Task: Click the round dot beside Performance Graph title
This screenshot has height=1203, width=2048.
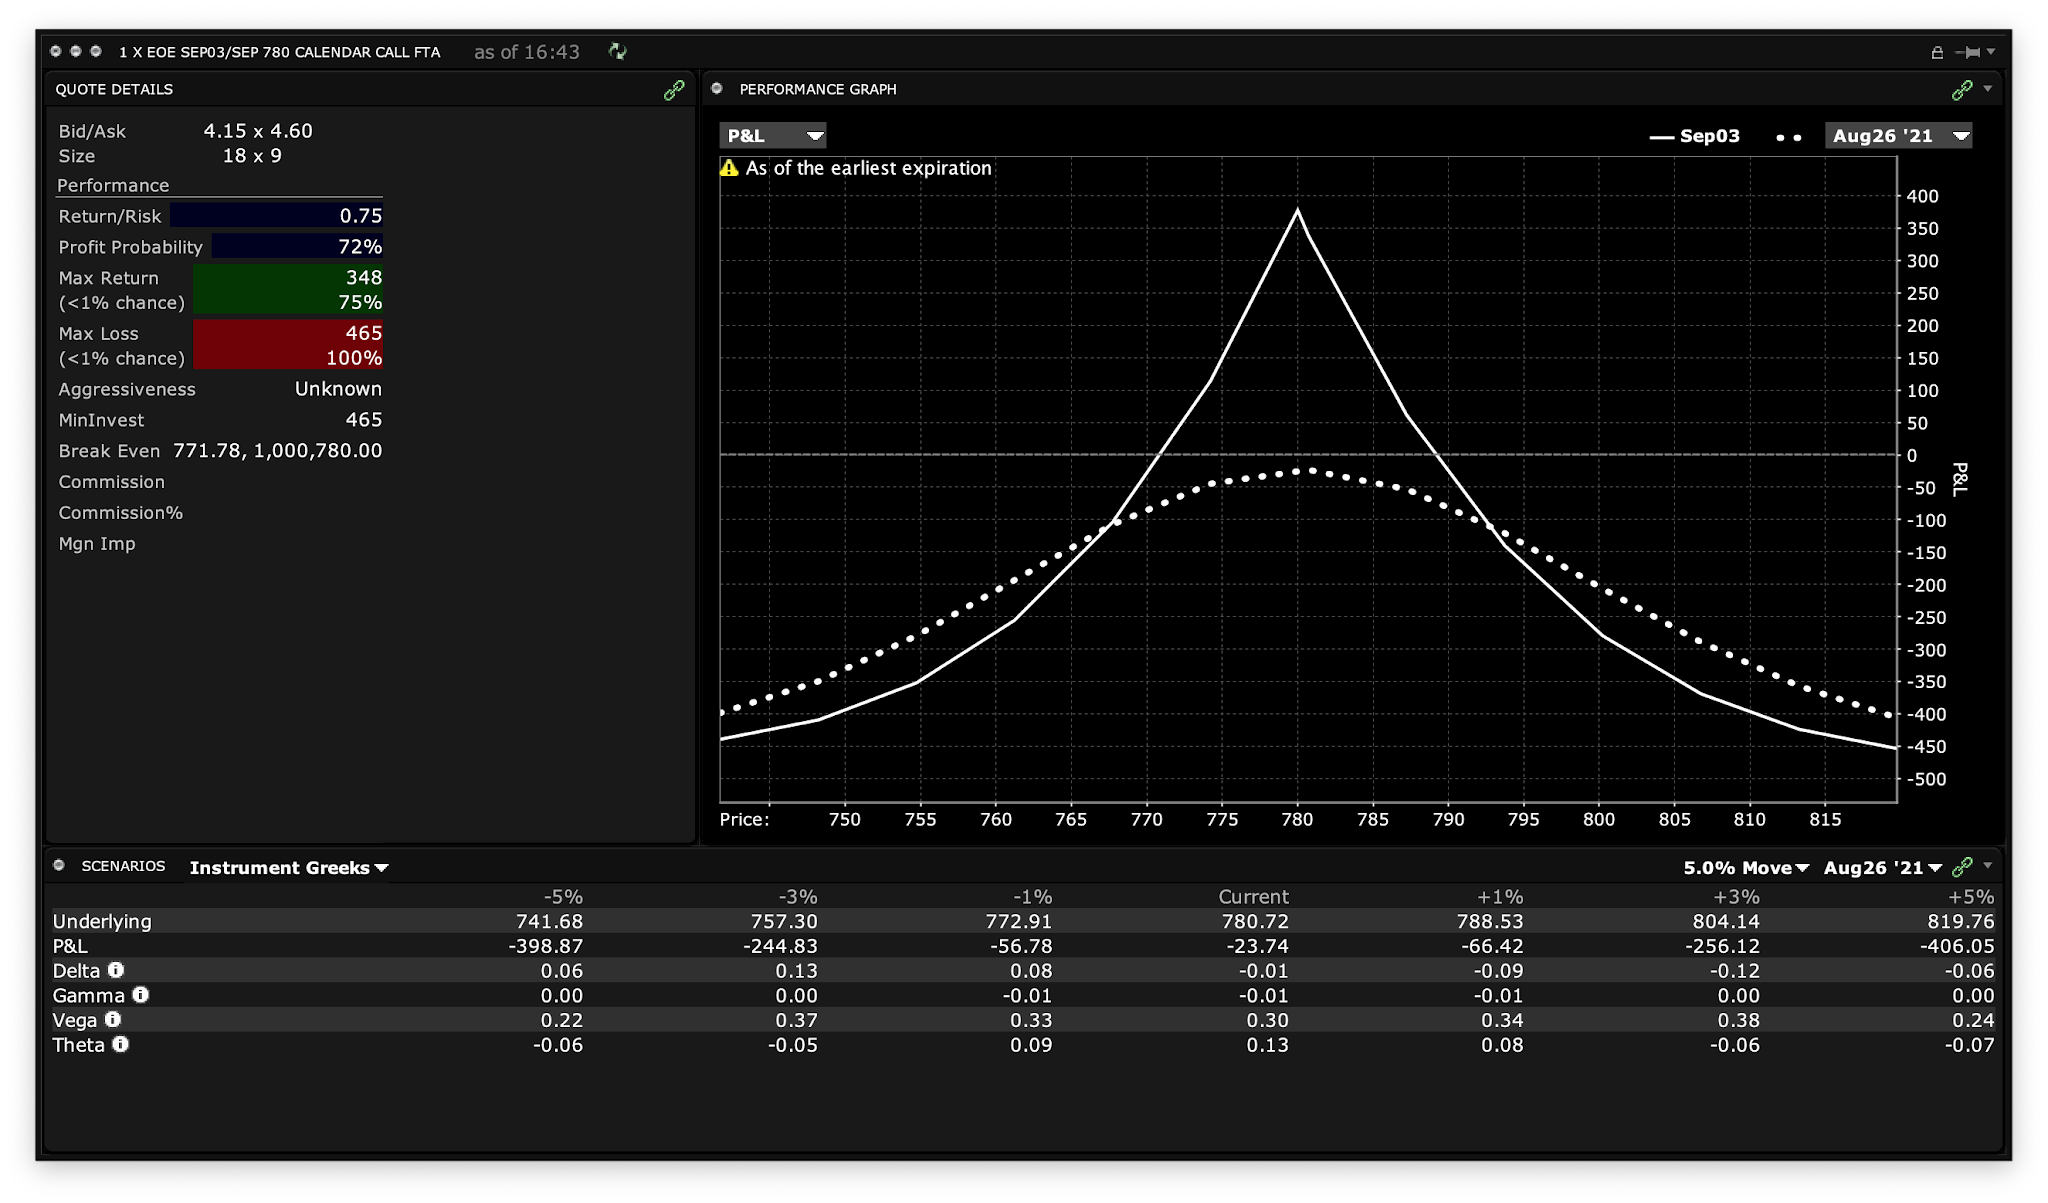Action: [x=717, y=89]
